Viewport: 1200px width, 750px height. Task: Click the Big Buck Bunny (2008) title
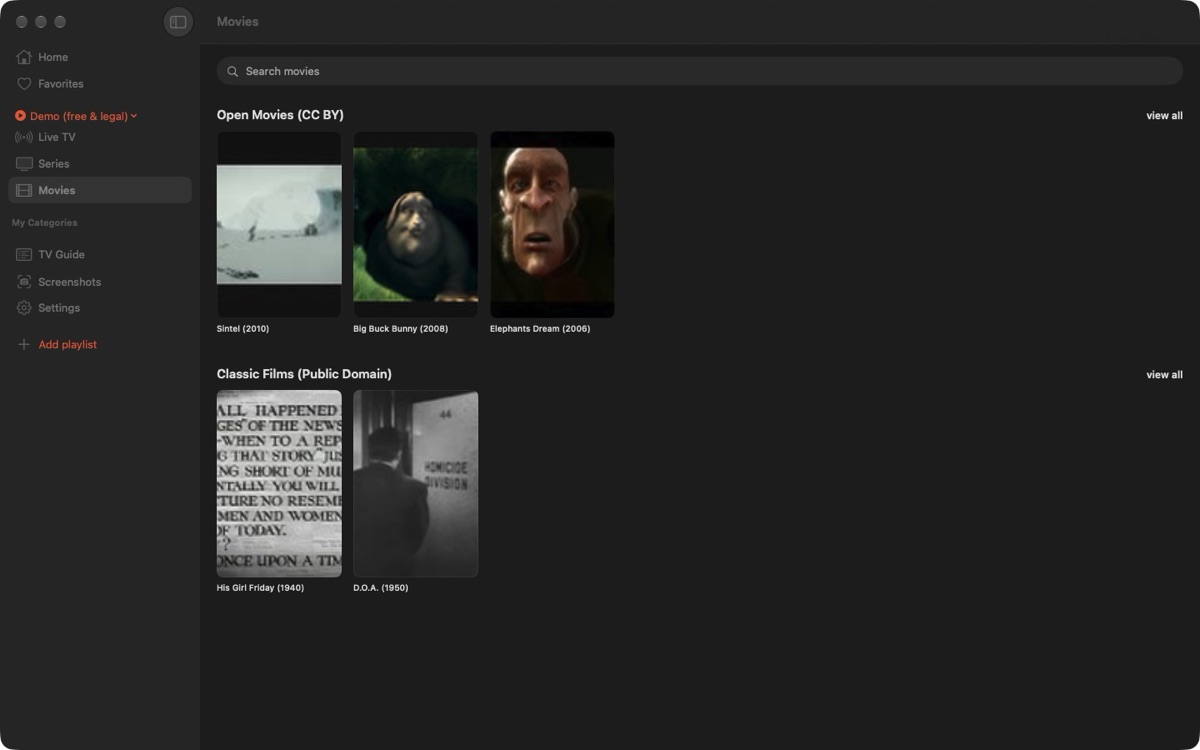(x=401, y=329)
